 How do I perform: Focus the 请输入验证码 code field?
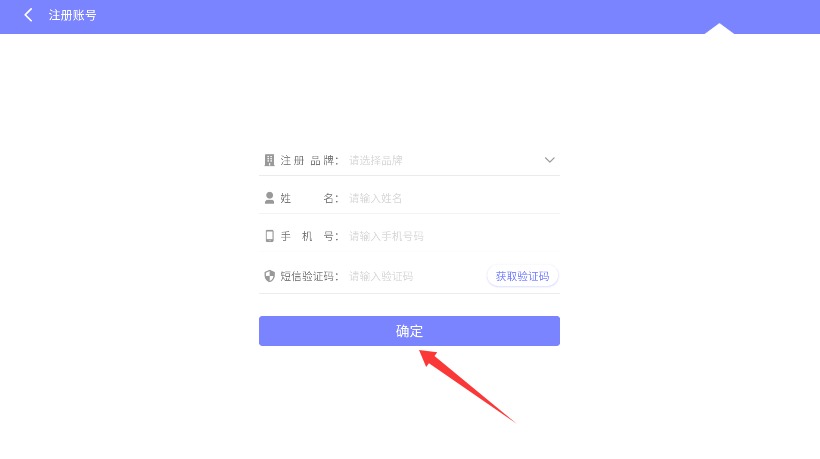pos(416,276)
